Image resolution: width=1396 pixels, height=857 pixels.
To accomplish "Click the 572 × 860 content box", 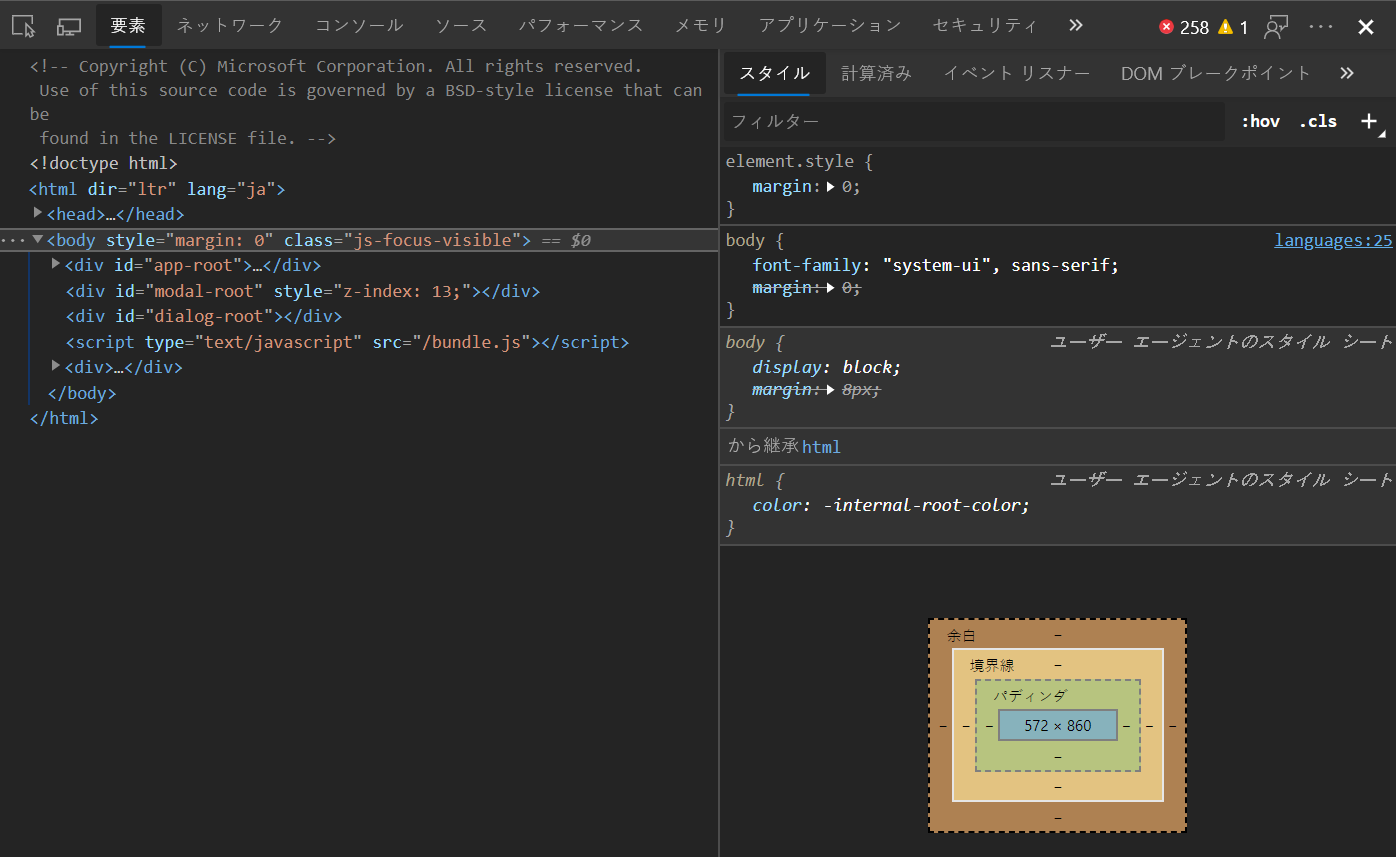I will (x=1057, y=725).
